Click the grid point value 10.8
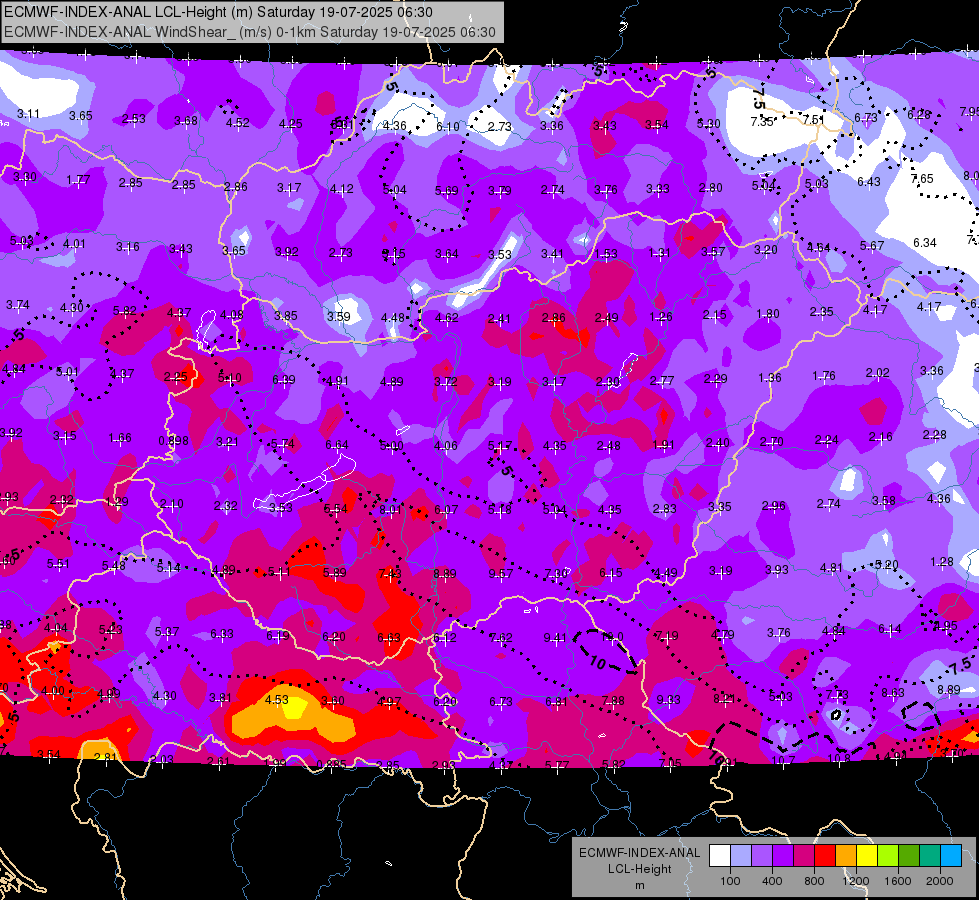The height and width of the screenshot is (900, 979). [839, 758]
